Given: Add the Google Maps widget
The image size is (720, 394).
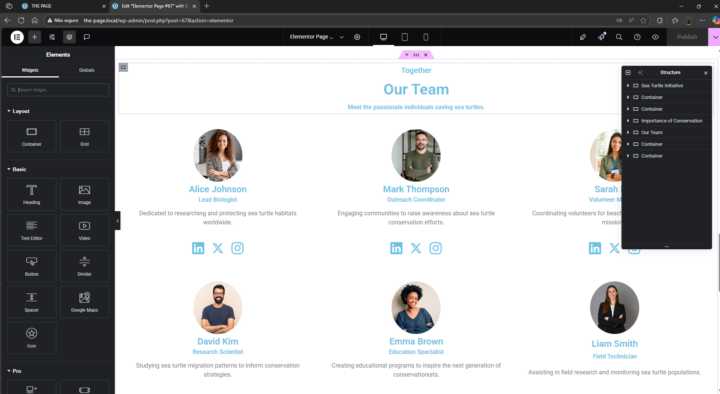Looking at the screenshot, I should (x=84, y=302).
